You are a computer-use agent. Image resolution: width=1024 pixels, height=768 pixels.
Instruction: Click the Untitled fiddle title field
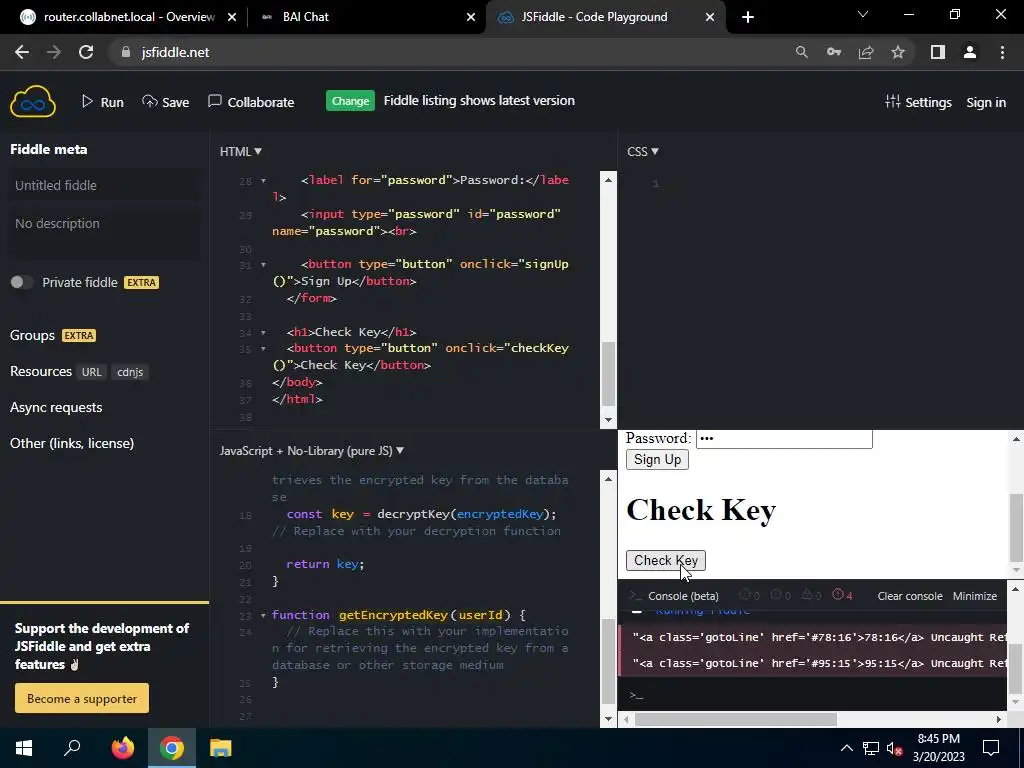point(104,185)
